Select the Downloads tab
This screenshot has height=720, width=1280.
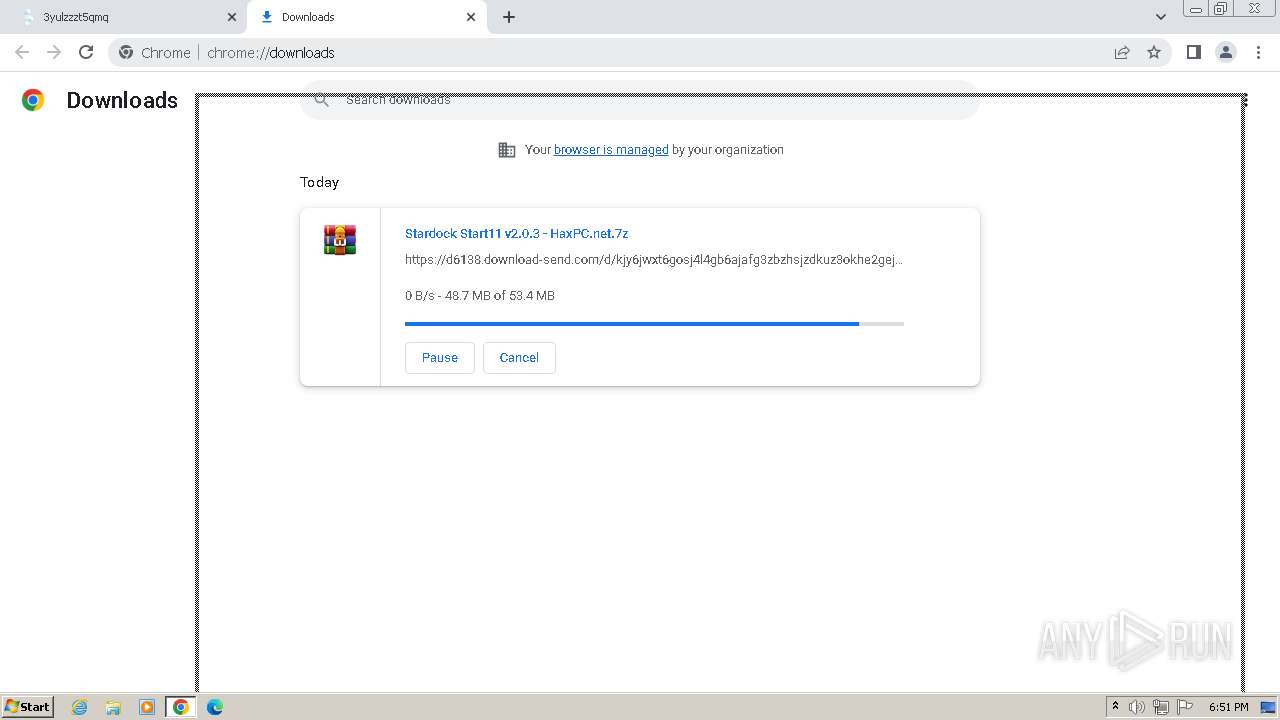[x=367, y=17]
